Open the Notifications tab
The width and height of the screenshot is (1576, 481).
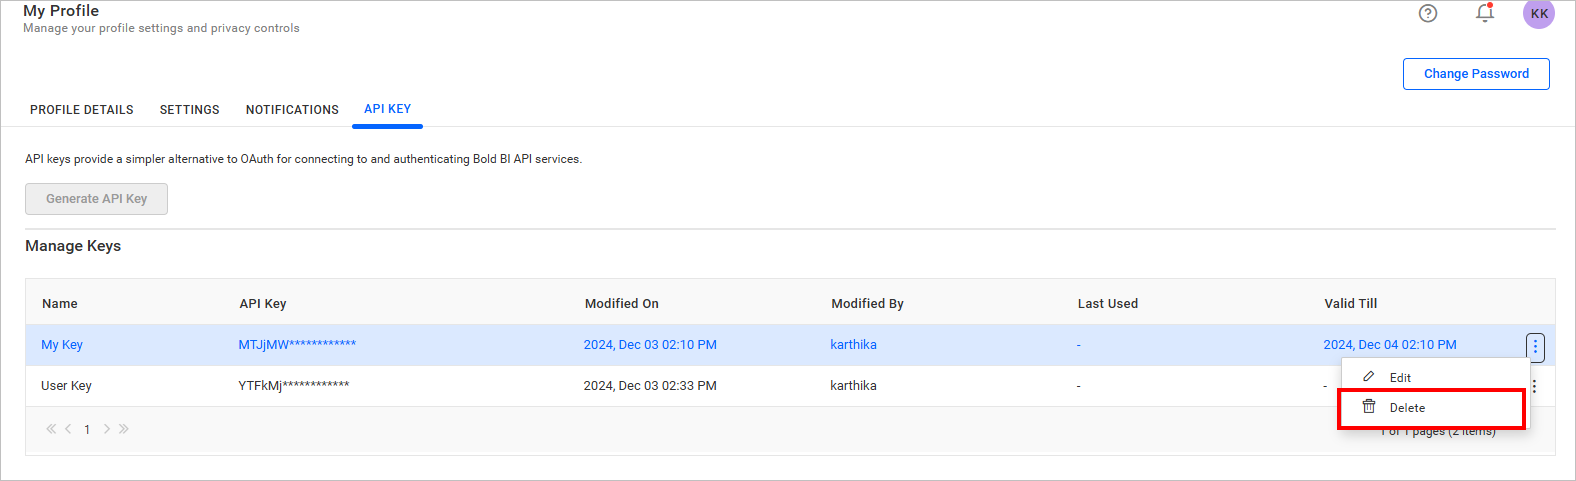click(x=292, y=110)
